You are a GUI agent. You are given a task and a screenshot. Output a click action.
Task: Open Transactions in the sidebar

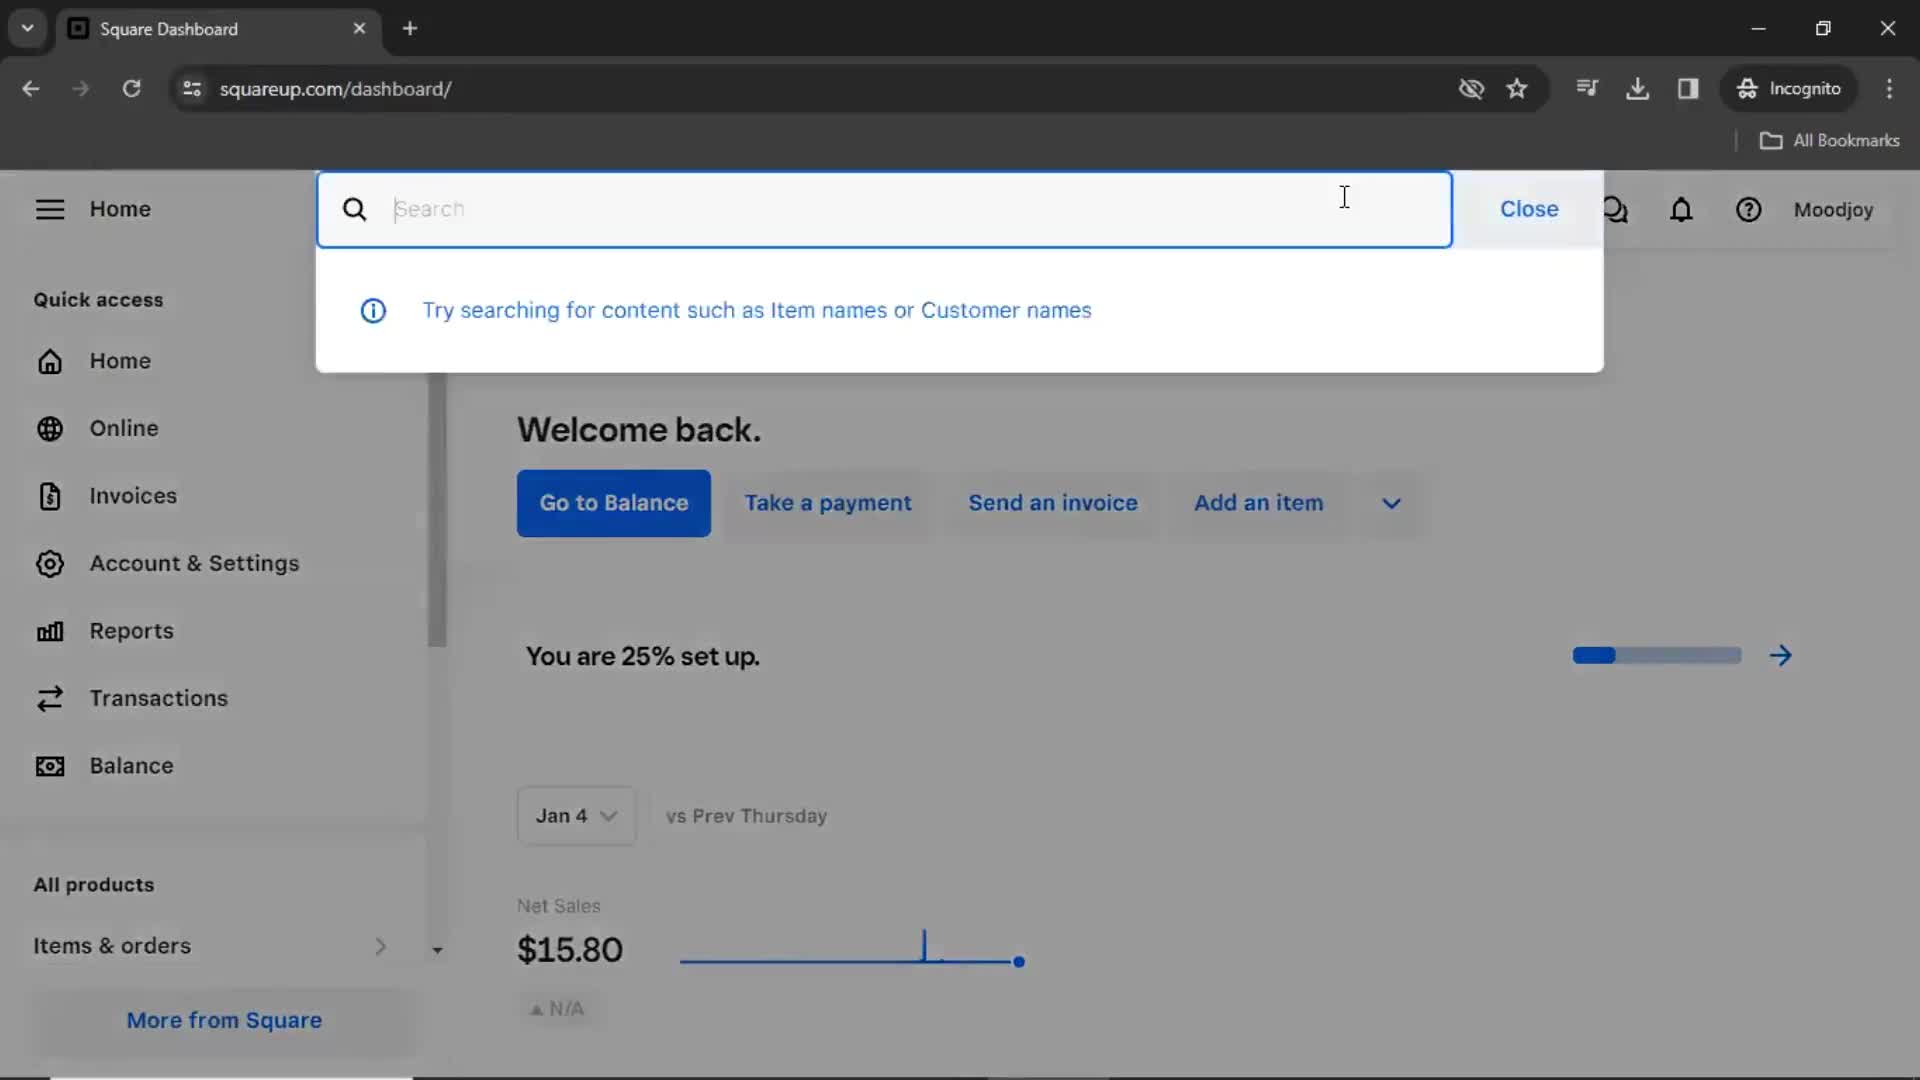coord(158,698)
